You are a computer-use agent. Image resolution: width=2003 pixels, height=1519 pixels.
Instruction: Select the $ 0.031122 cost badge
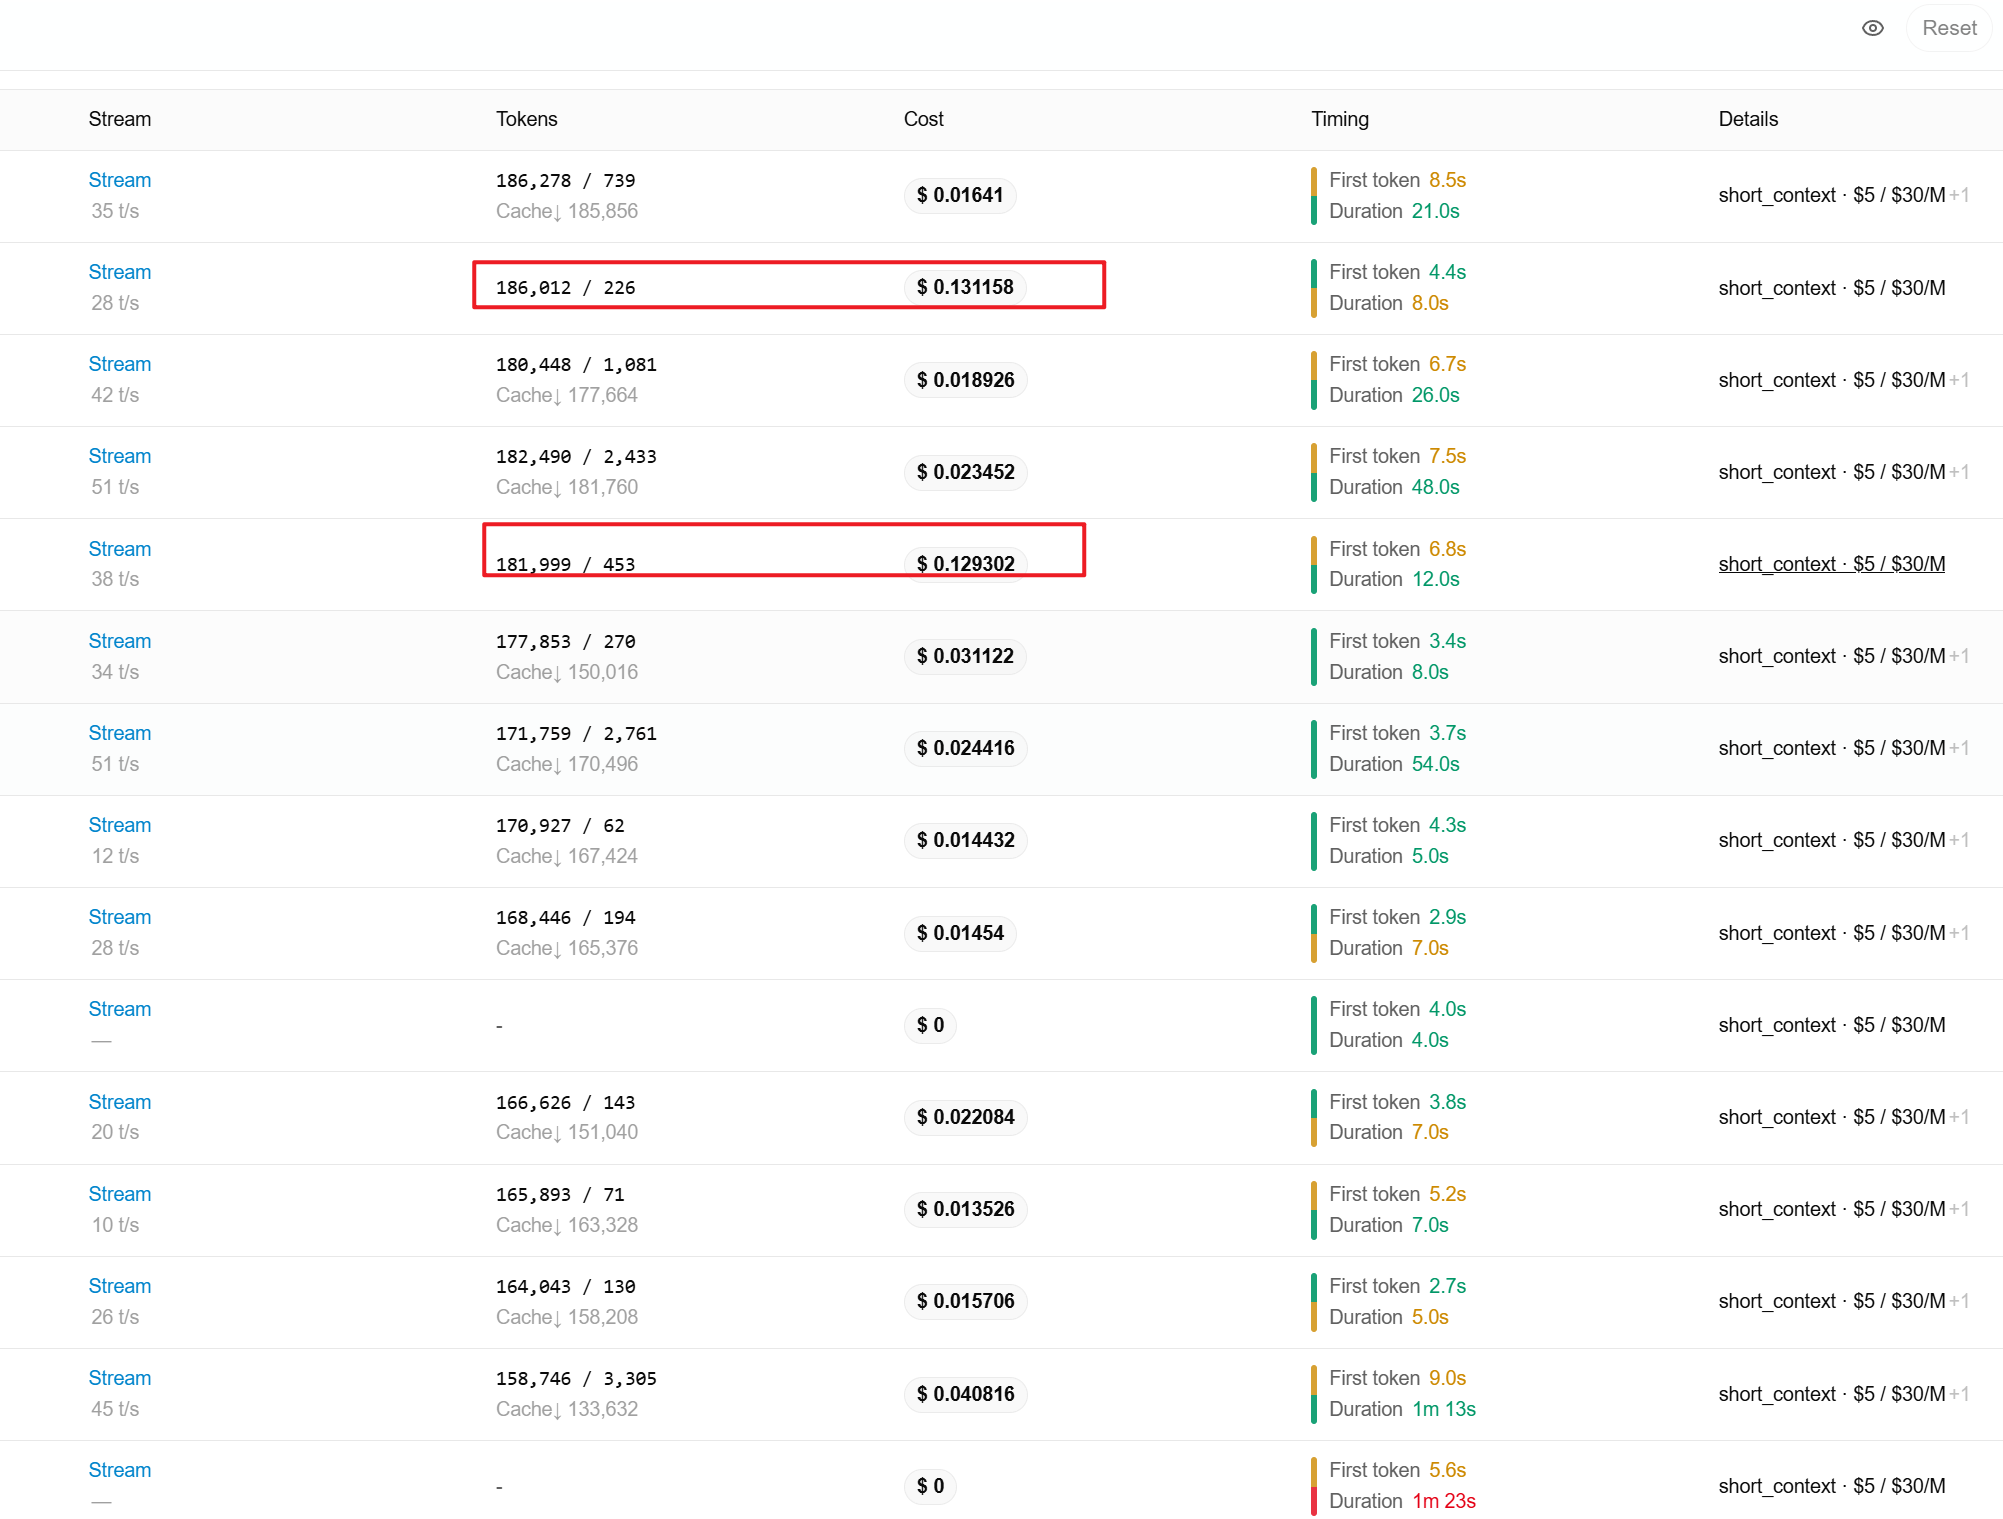[x=965, y=656]
